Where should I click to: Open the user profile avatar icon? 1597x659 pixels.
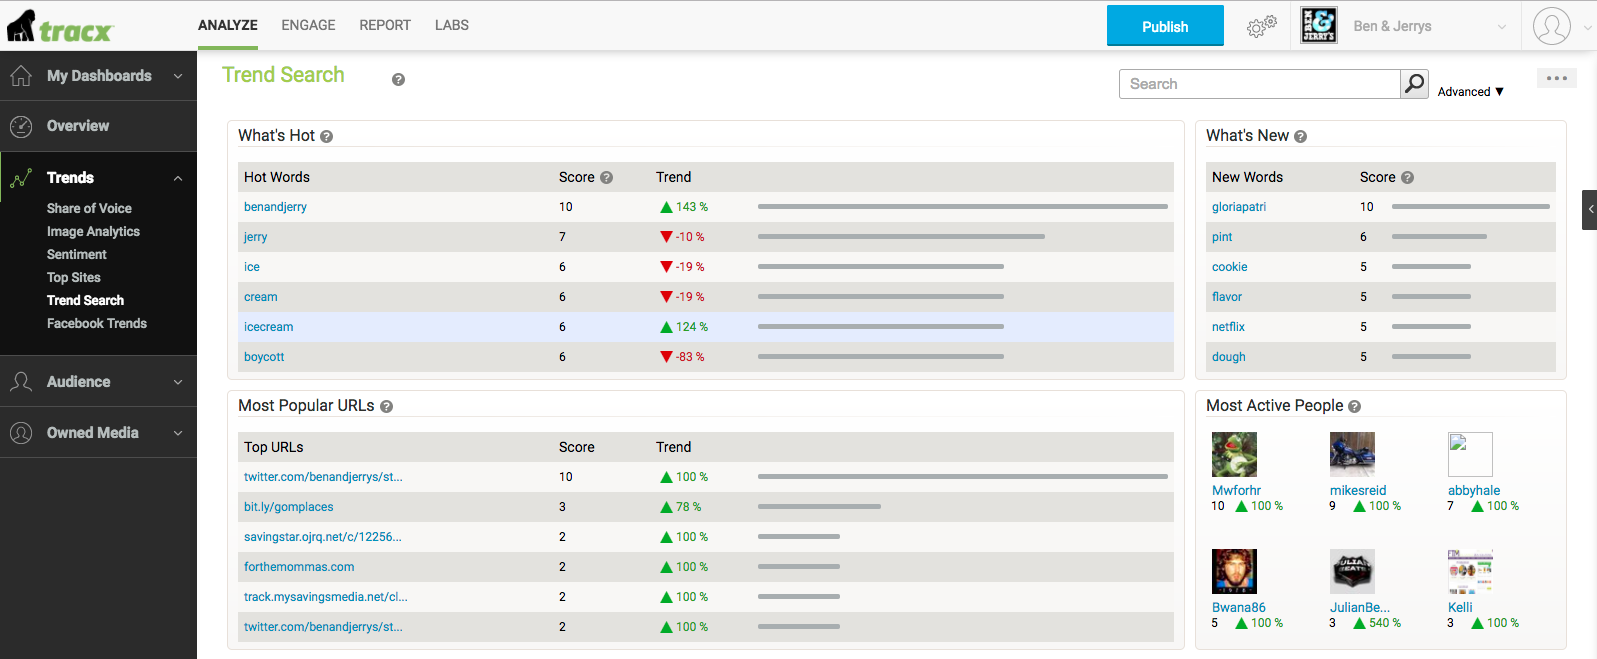click(1552, 26)
